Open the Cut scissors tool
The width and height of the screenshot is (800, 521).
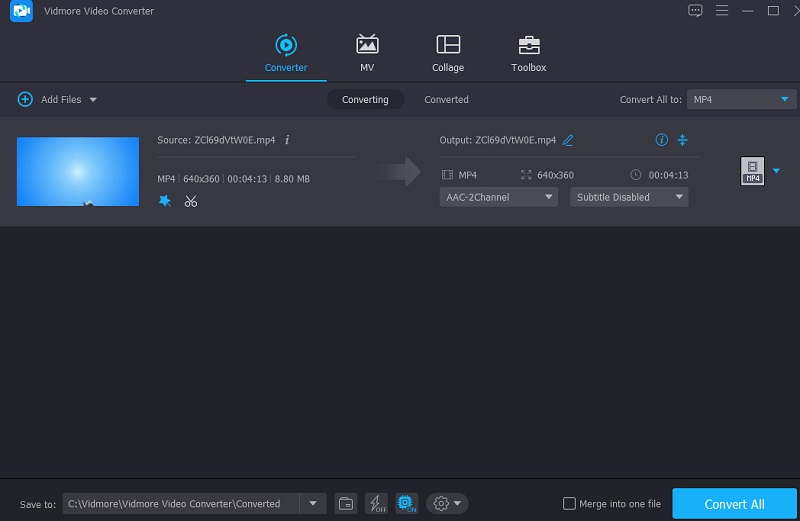pyautogui.click(x=191, y=201)
